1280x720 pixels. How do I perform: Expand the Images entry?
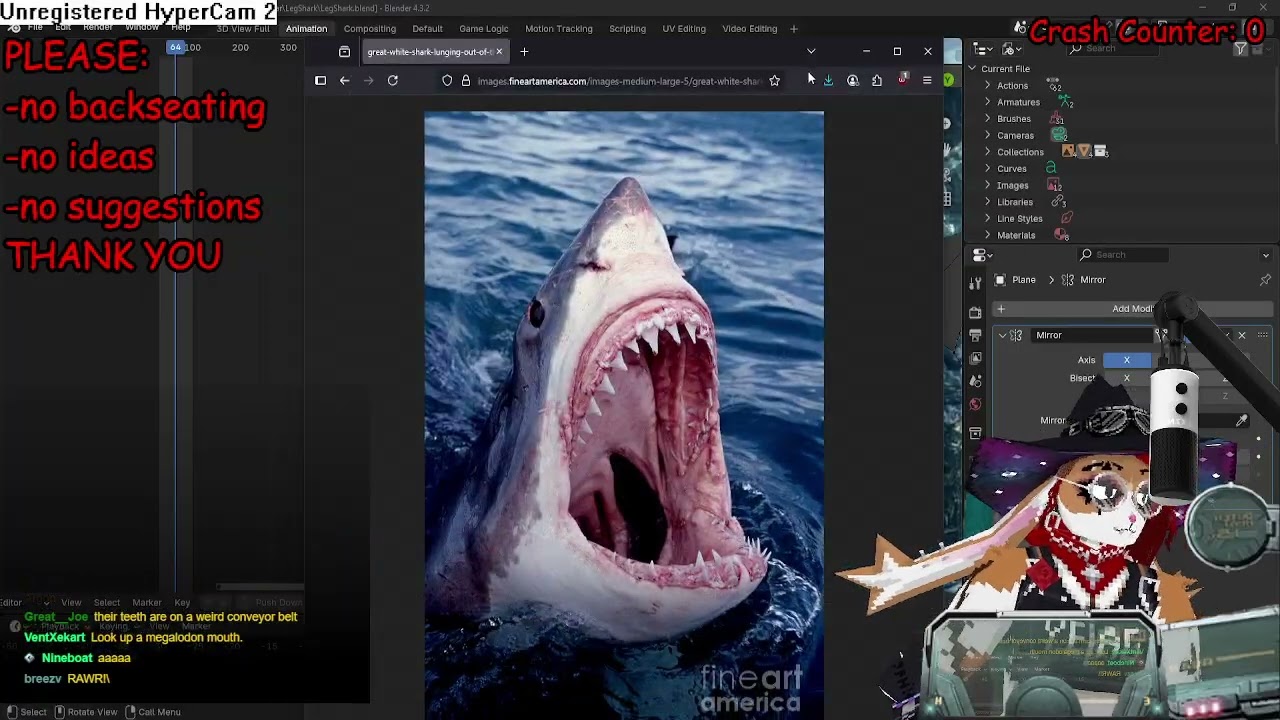tap(988, 185)
